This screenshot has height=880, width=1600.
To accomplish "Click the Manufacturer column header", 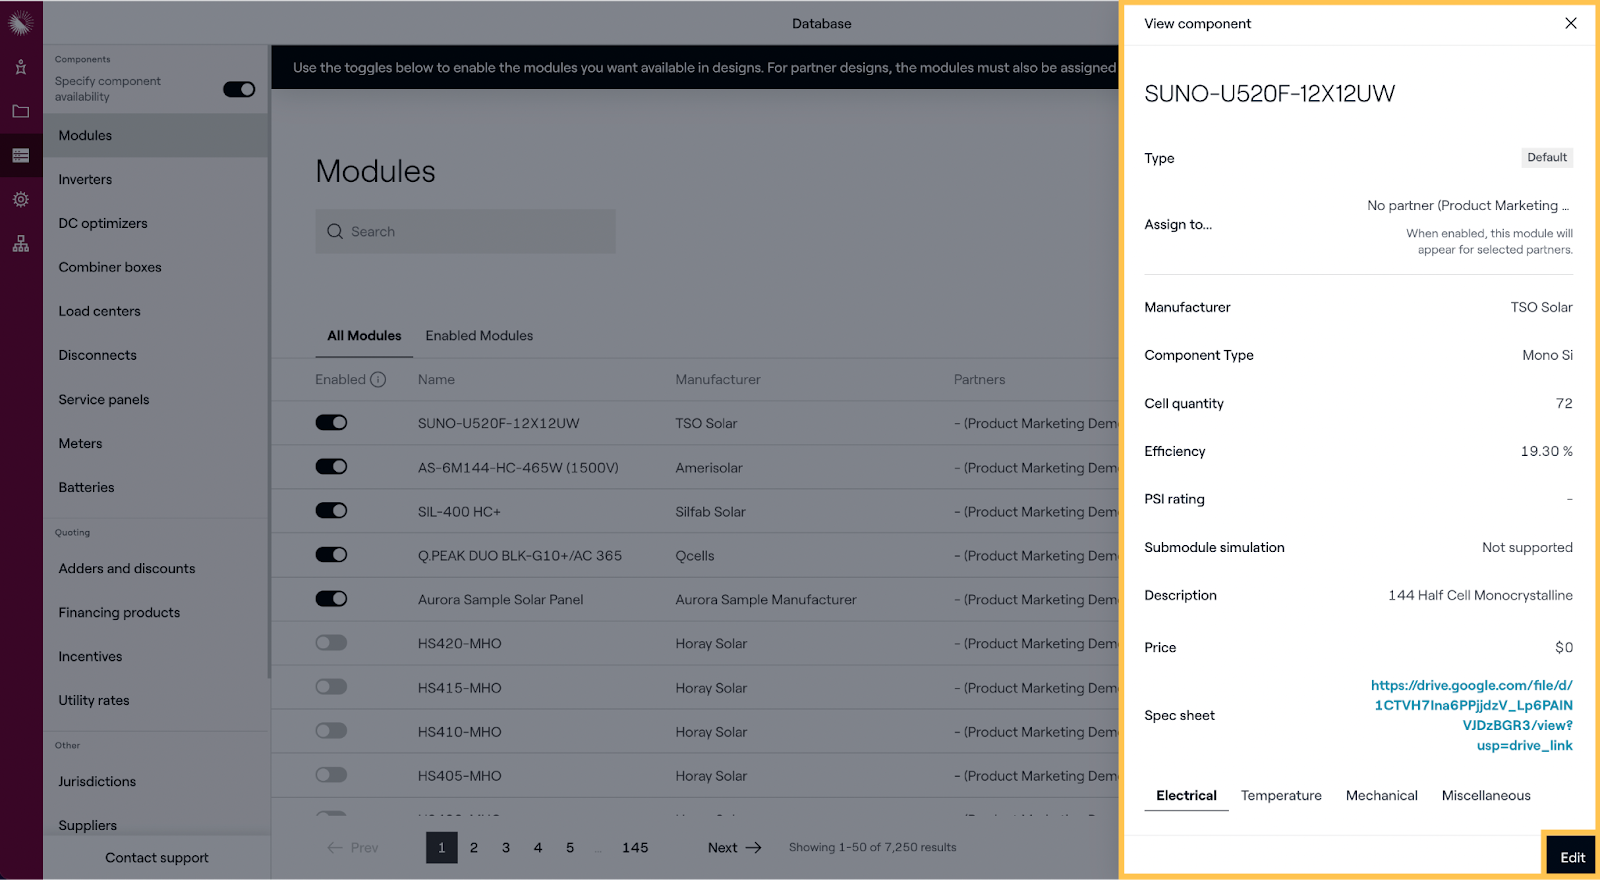I will tap(718, 379).
